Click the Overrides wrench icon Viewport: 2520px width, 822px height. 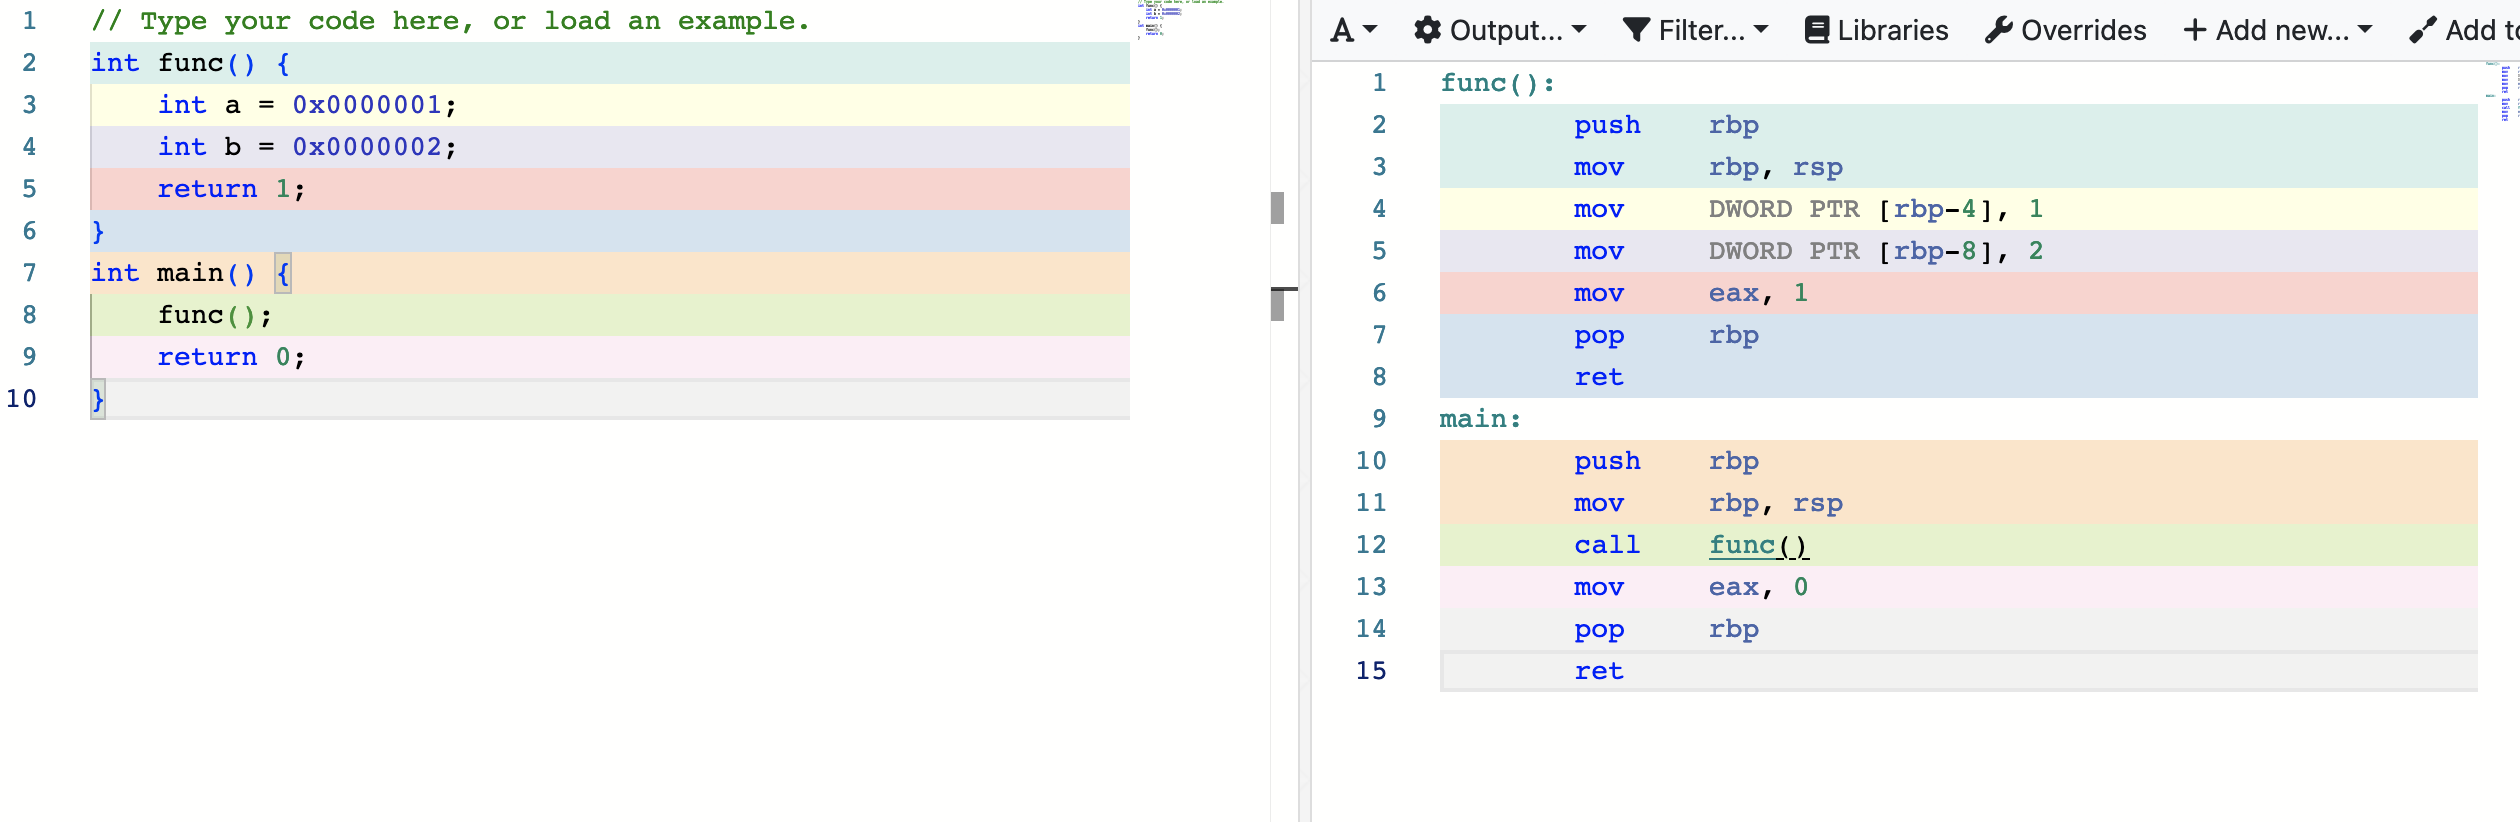pyautogui.click(x=1998, y=30)
